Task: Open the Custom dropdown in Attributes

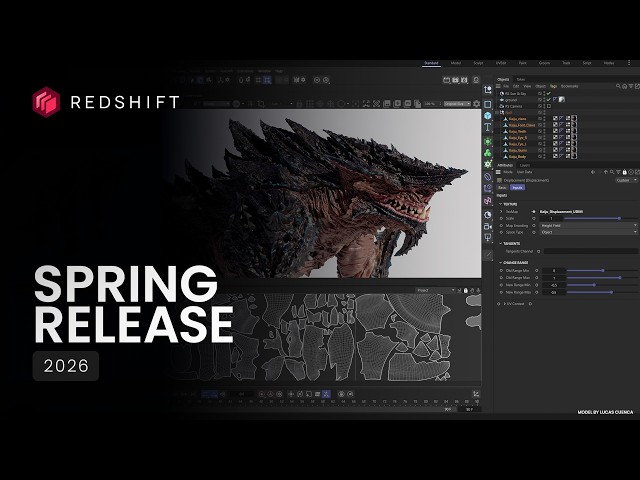Action: (626, 180)
